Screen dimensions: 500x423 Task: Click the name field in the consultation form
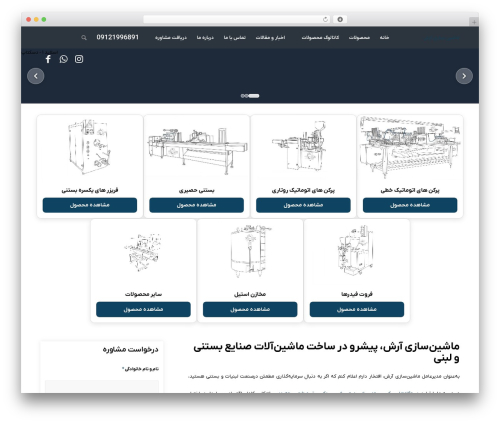(102, 386)
